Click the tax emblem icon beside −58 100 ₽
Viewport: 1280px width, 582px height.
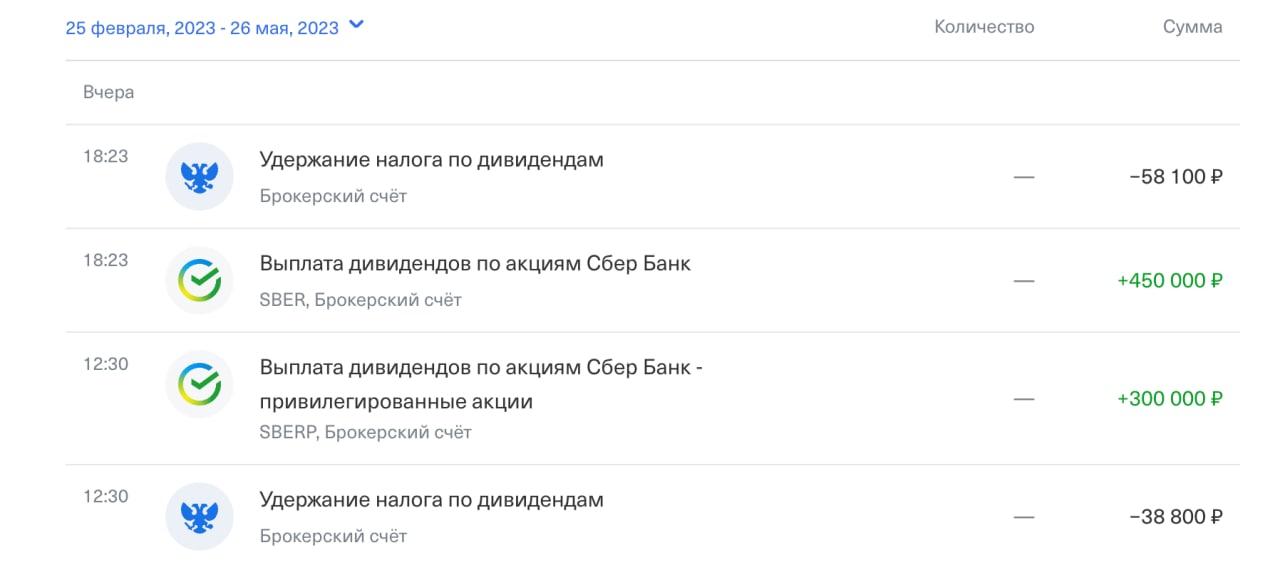[x=199, y=176]
